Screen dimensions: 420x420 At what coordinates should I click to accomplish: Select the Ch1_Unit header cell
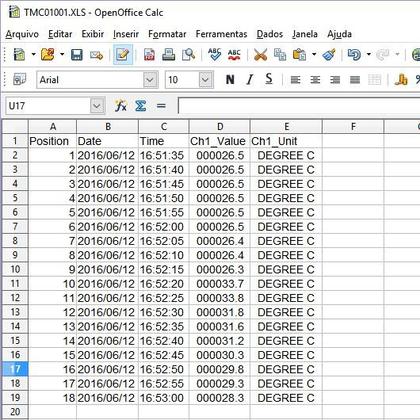286,141
